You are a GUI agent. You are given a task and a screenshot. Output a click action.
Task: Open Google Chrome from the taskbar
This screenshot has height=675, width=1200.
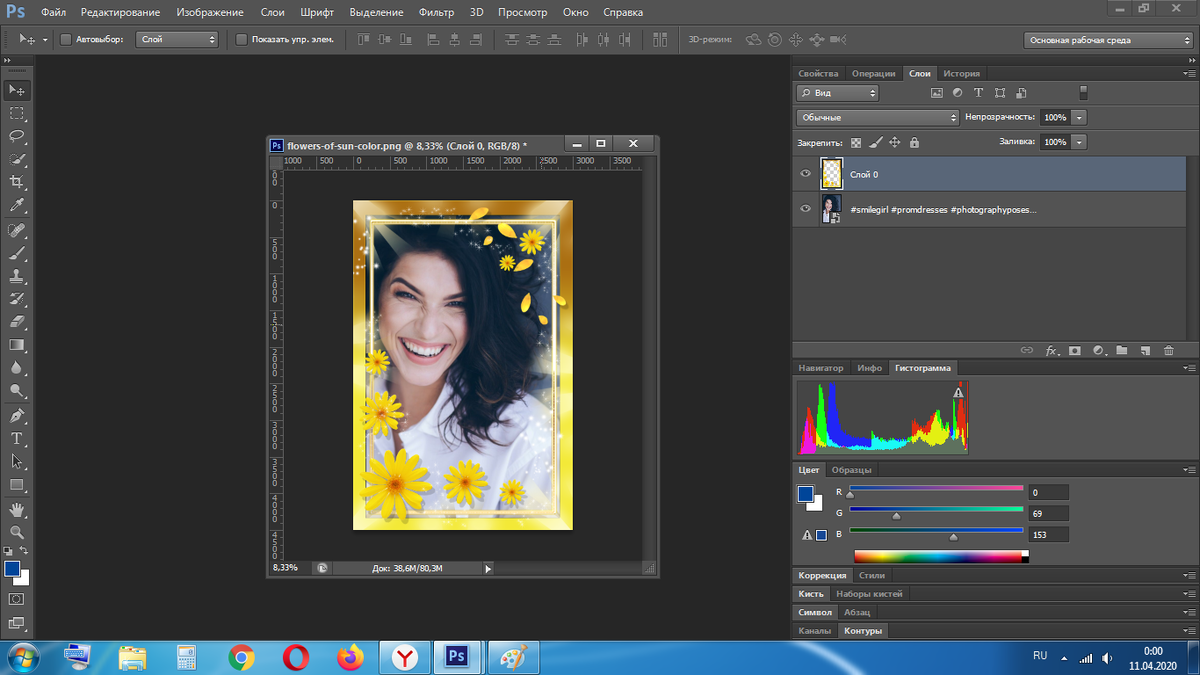241,657
